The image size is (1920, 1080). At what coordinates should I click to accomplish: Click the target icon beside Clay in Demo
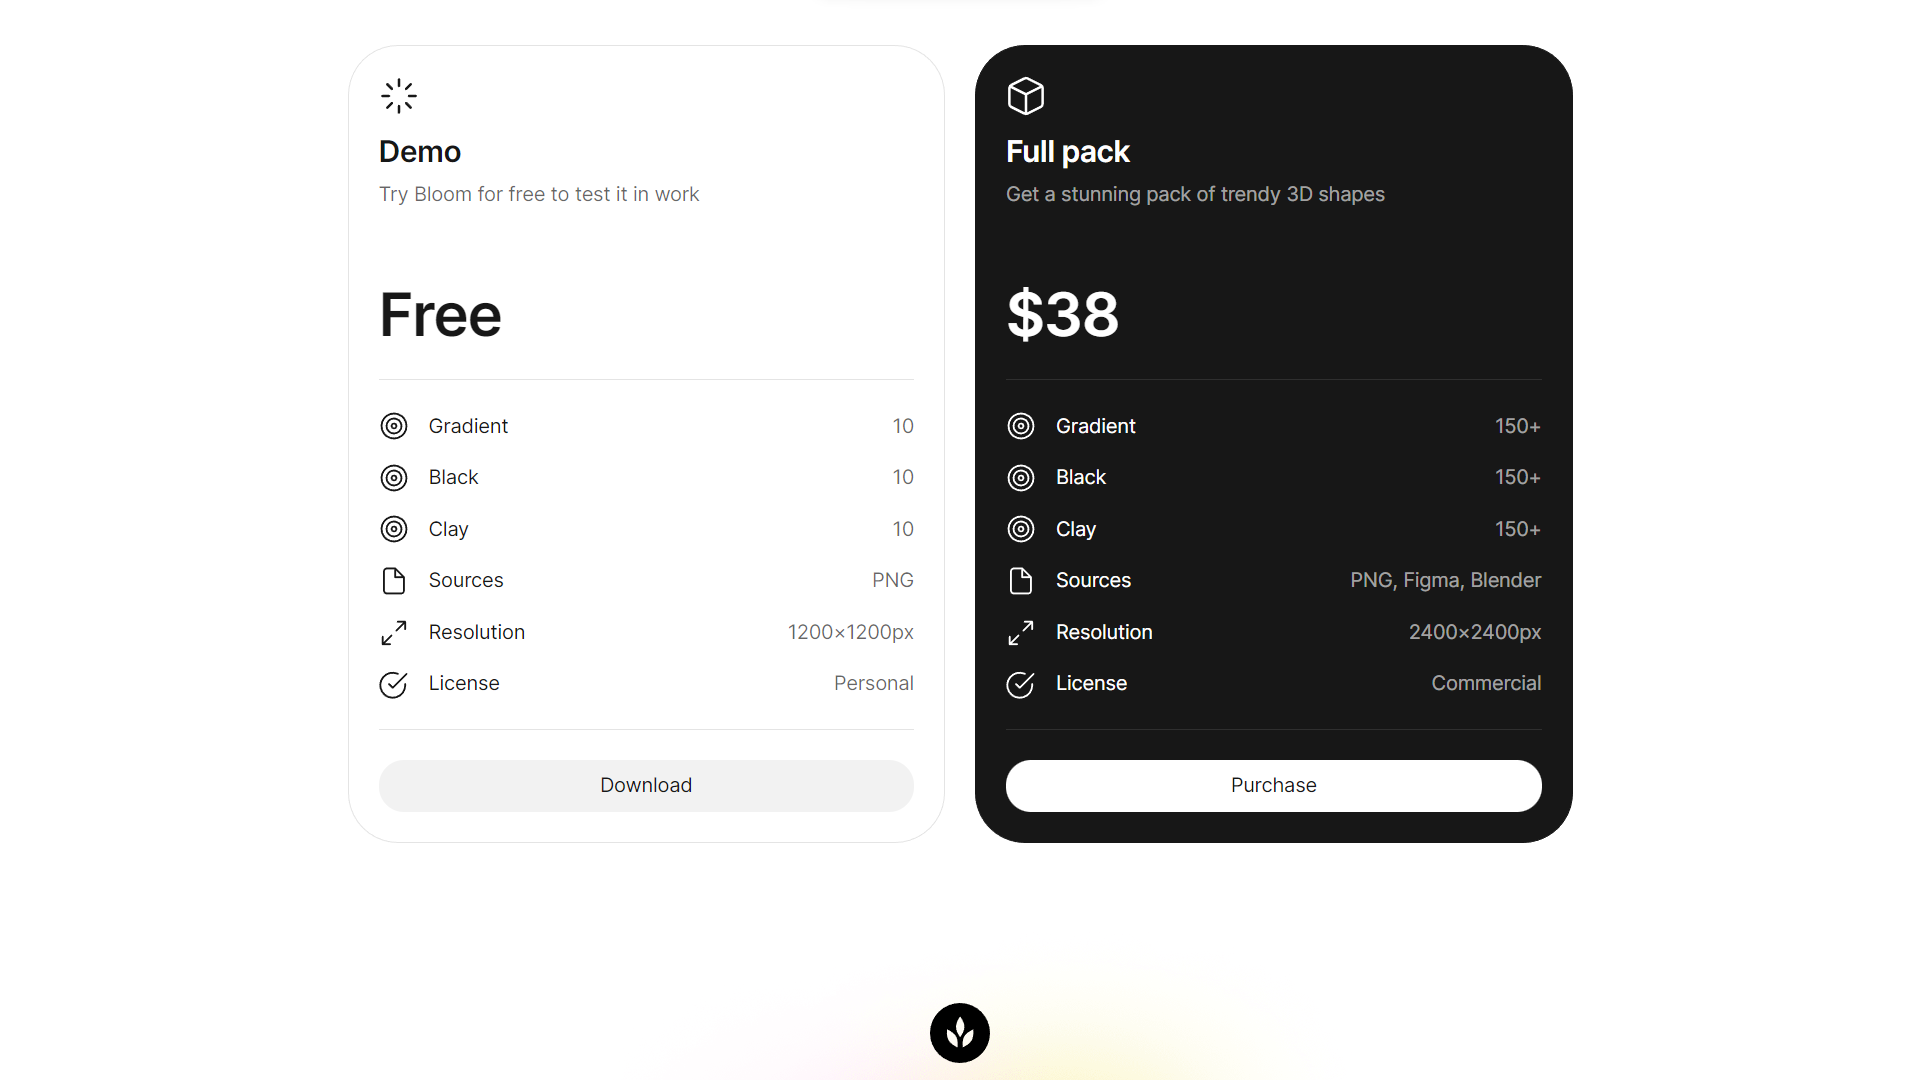(394, 529)
